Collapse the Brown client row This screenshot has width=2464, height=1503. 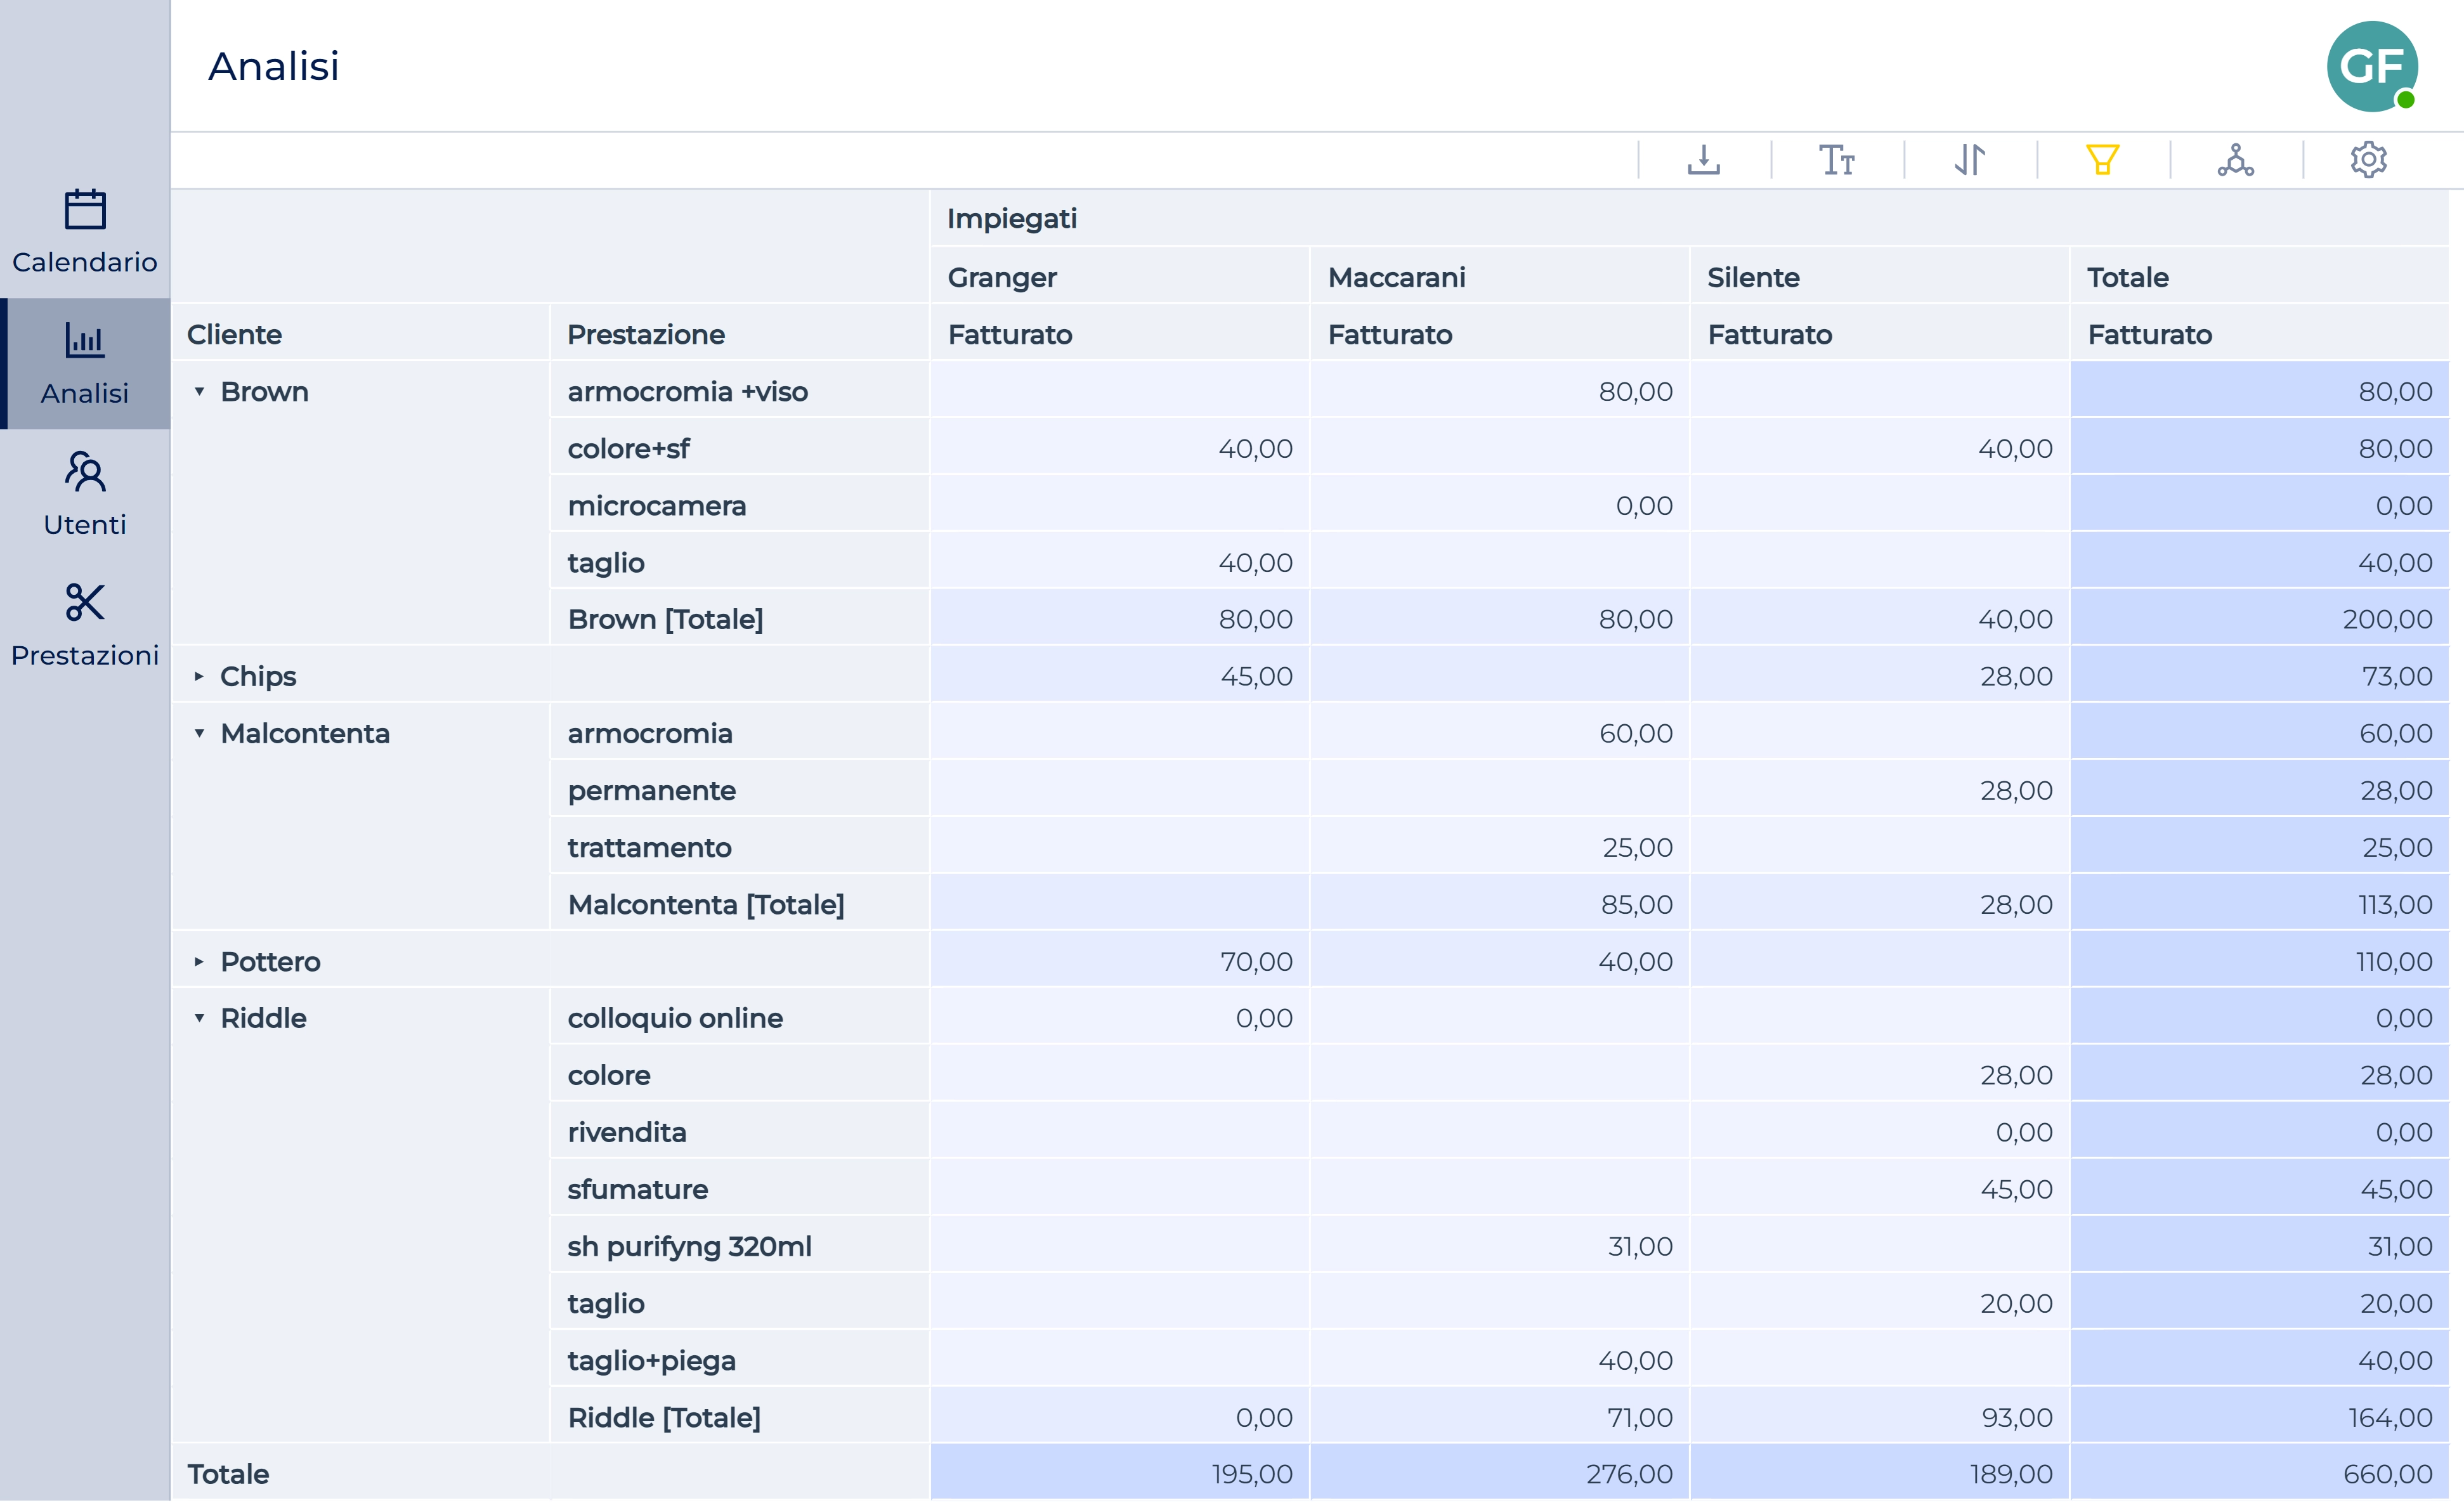point(199,392)
